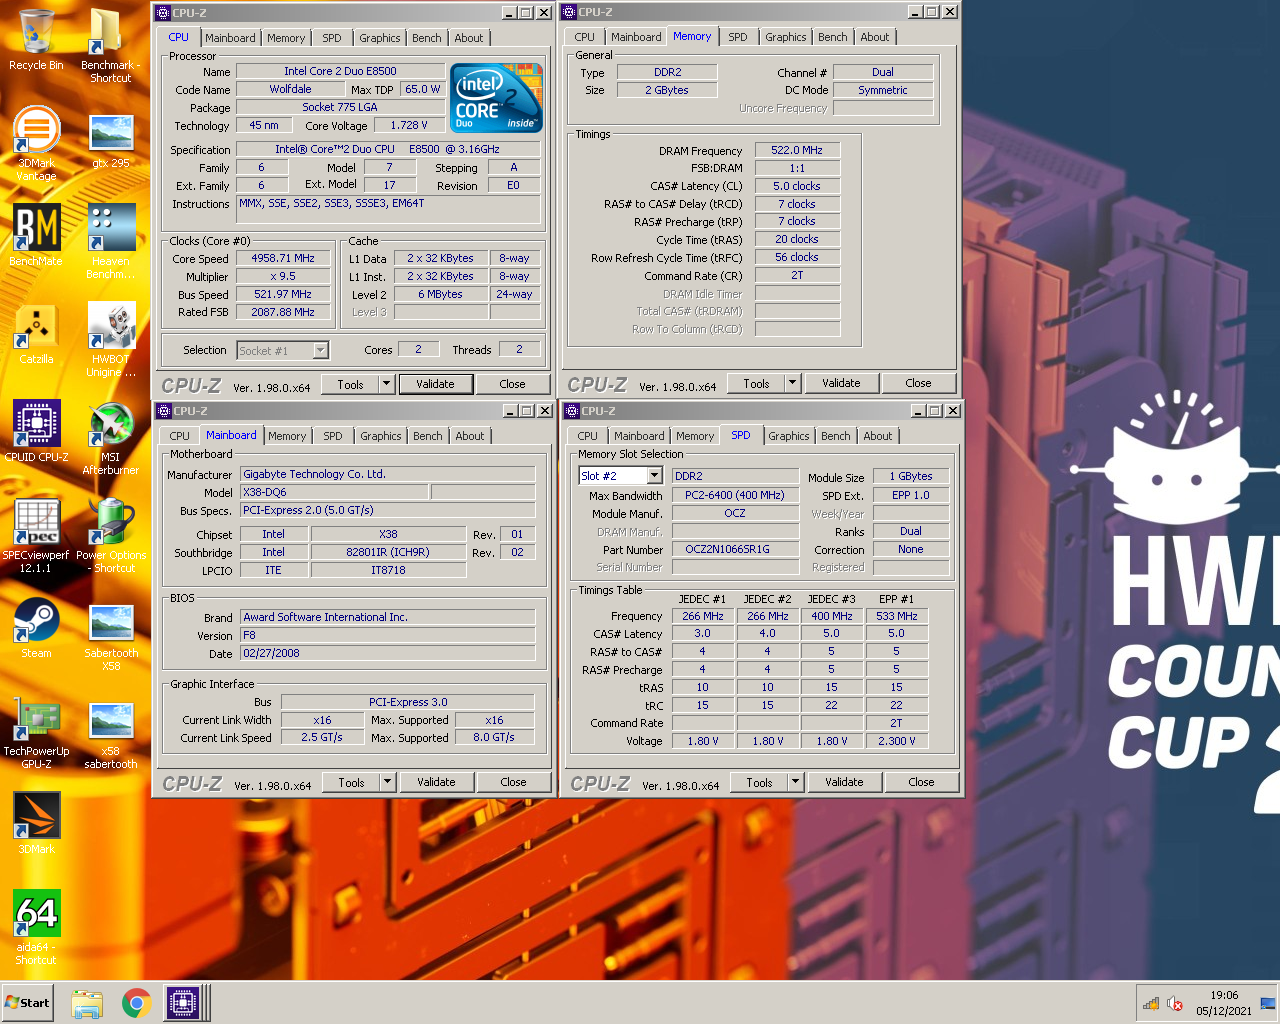Viewport: 1280px width, 1024px height.
Task: Open the Power Options Shortcut icon
Action: pos(110,535)
